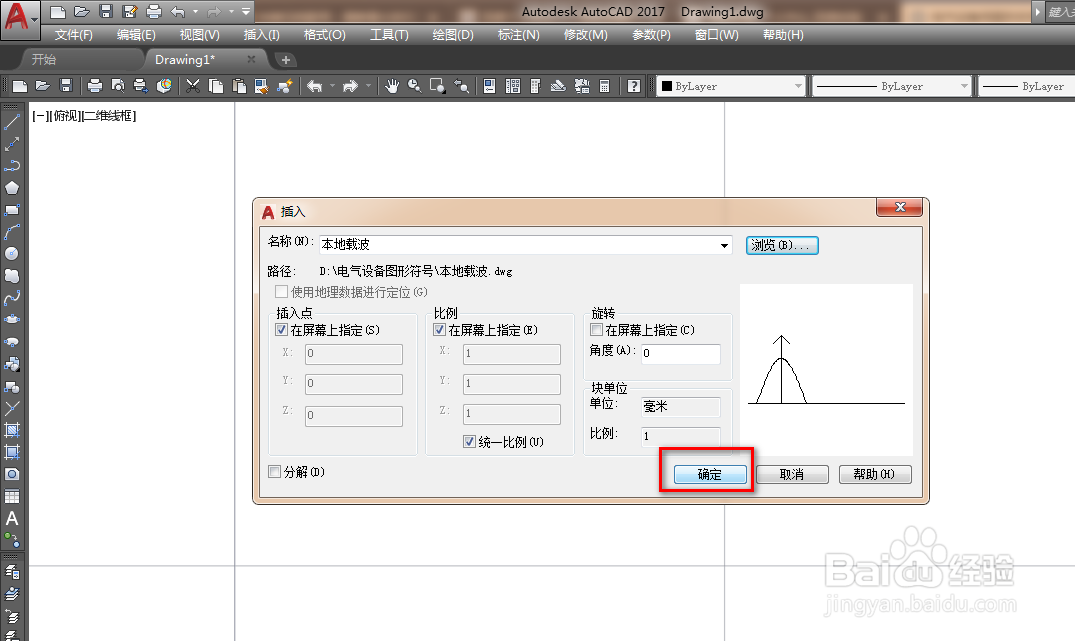Click the 帮助(H) button in dialog

[875, 474]
